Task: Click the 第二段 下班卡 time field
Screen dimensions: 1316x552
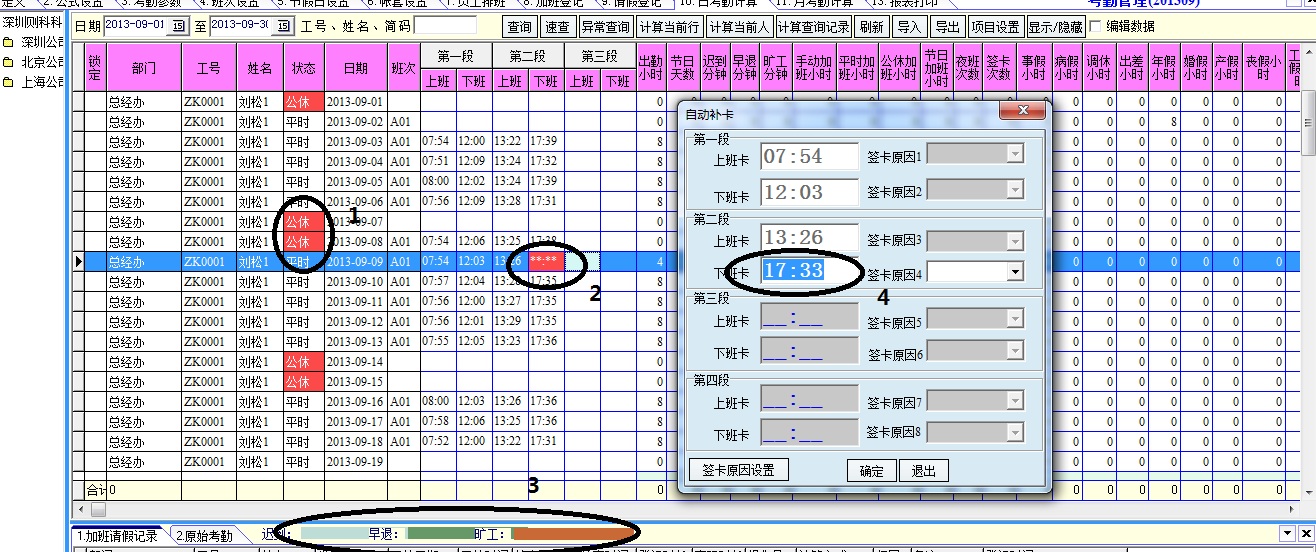Action: pos(809,270)
